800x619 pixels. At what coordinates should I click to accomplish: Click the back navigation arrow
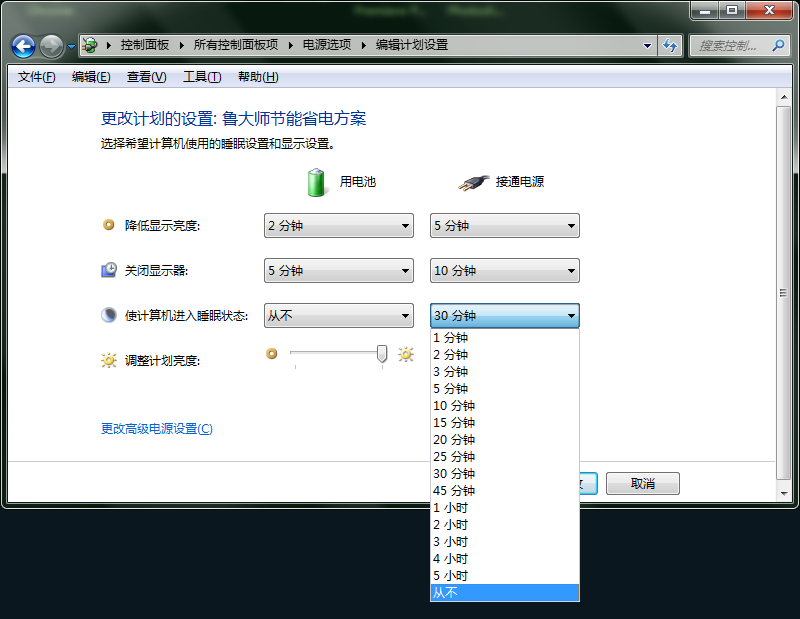click(21, 46)
